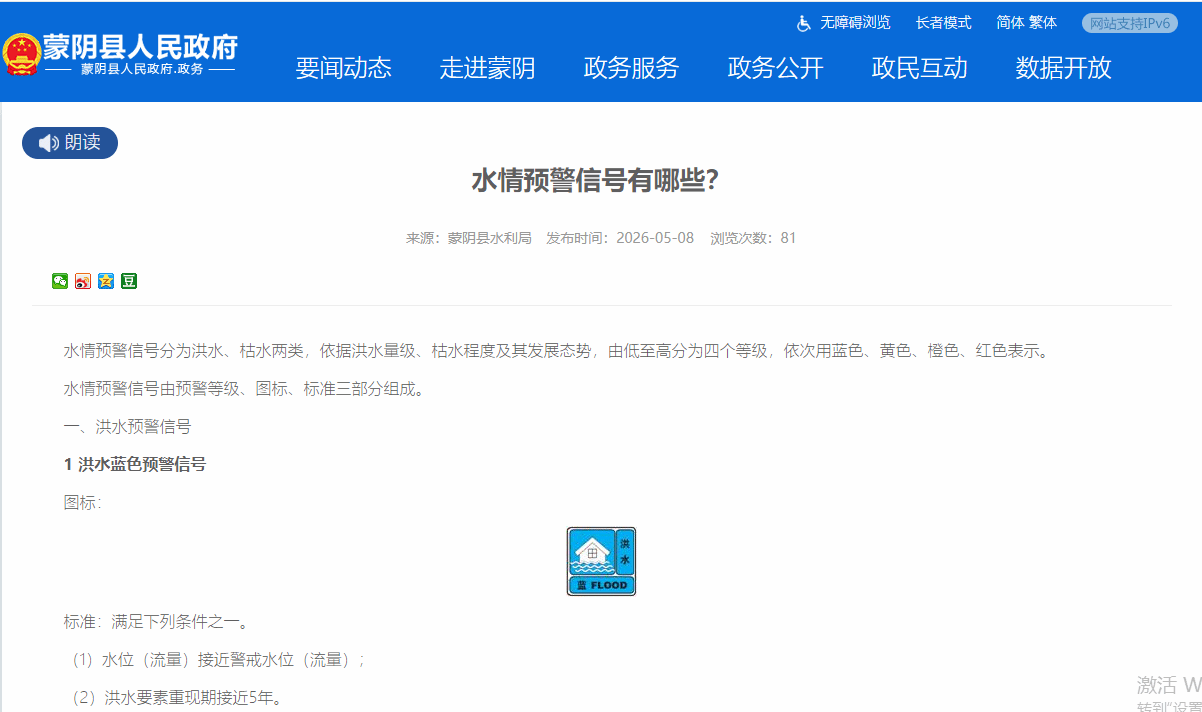Screen dimensions: 1202x712
Task: Open the 政务公开 menu
Action: click(776, 68)
